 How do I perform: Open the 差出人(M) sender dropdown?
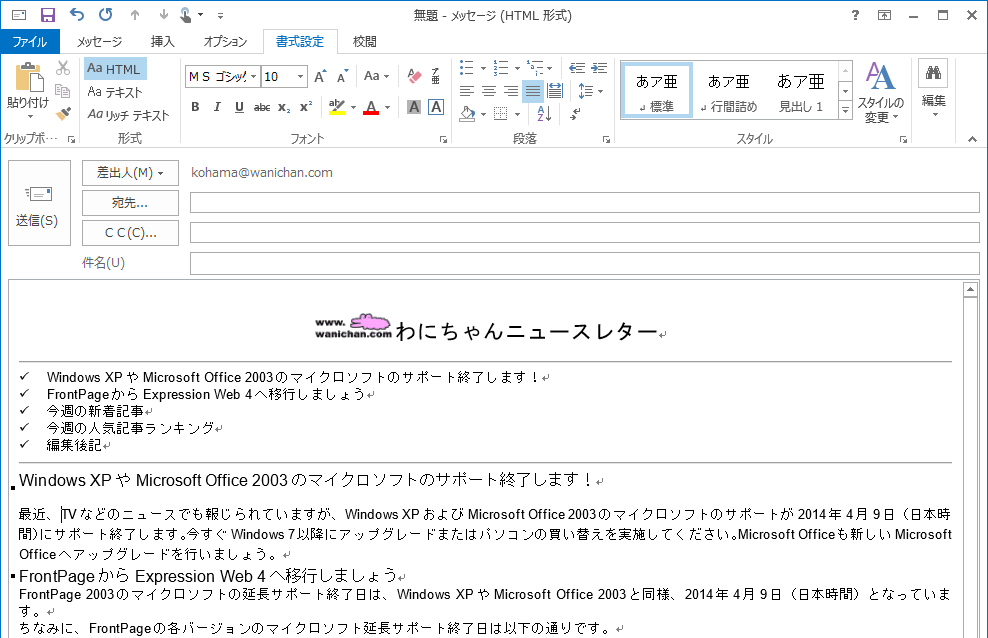point(130,173)
